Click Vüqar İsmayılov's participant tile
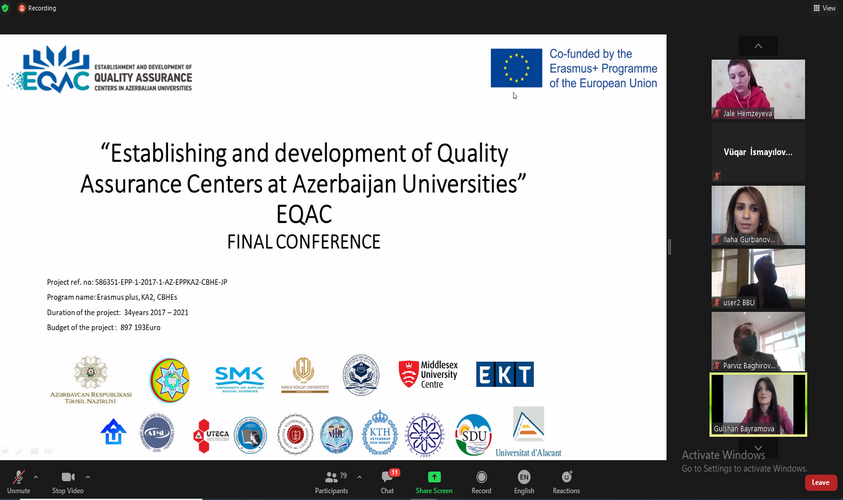The height and width of the screenshot is (500, 843). pyautogui.click(x=757, y=152)
